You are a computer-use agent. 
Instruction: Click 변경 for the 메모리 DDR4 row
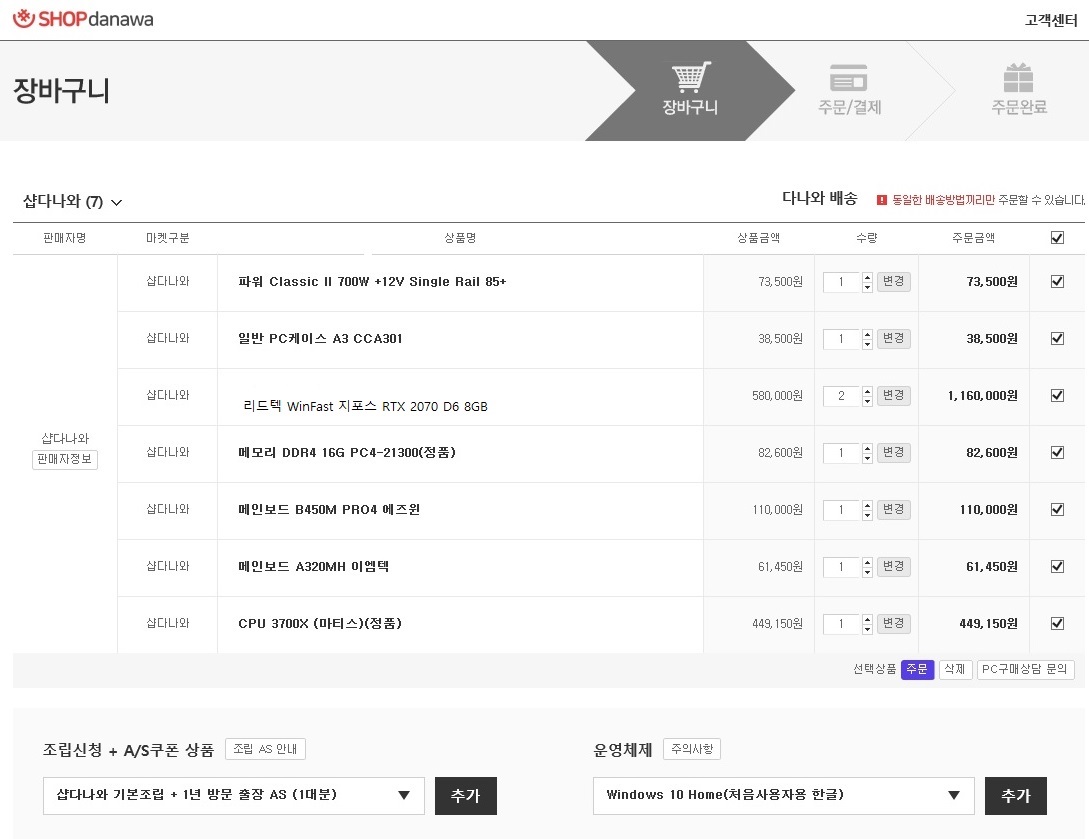click(893, 452)
